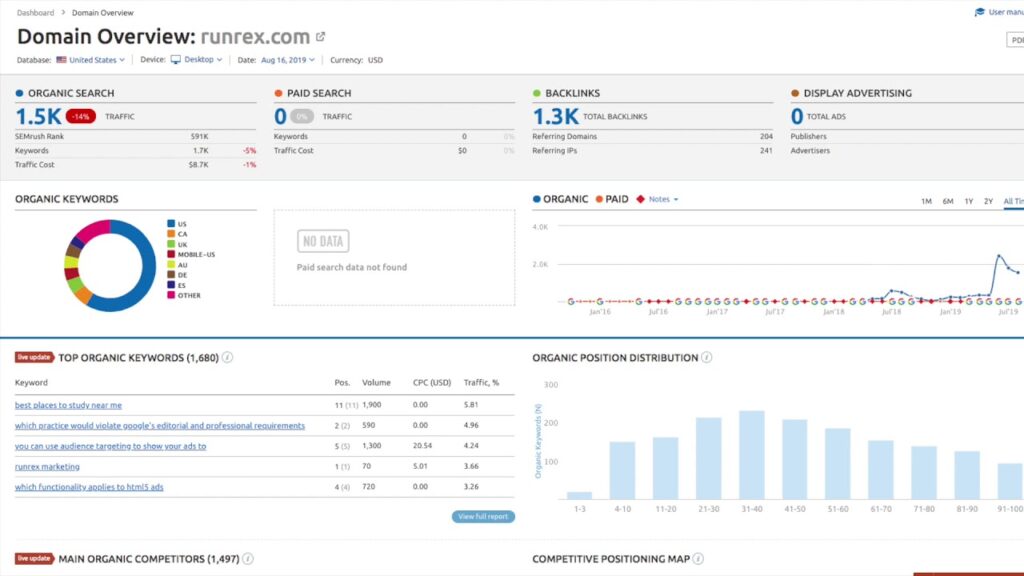Click the traffic spike peak on trend chart

pyautogui.click(x=999, y=255)
